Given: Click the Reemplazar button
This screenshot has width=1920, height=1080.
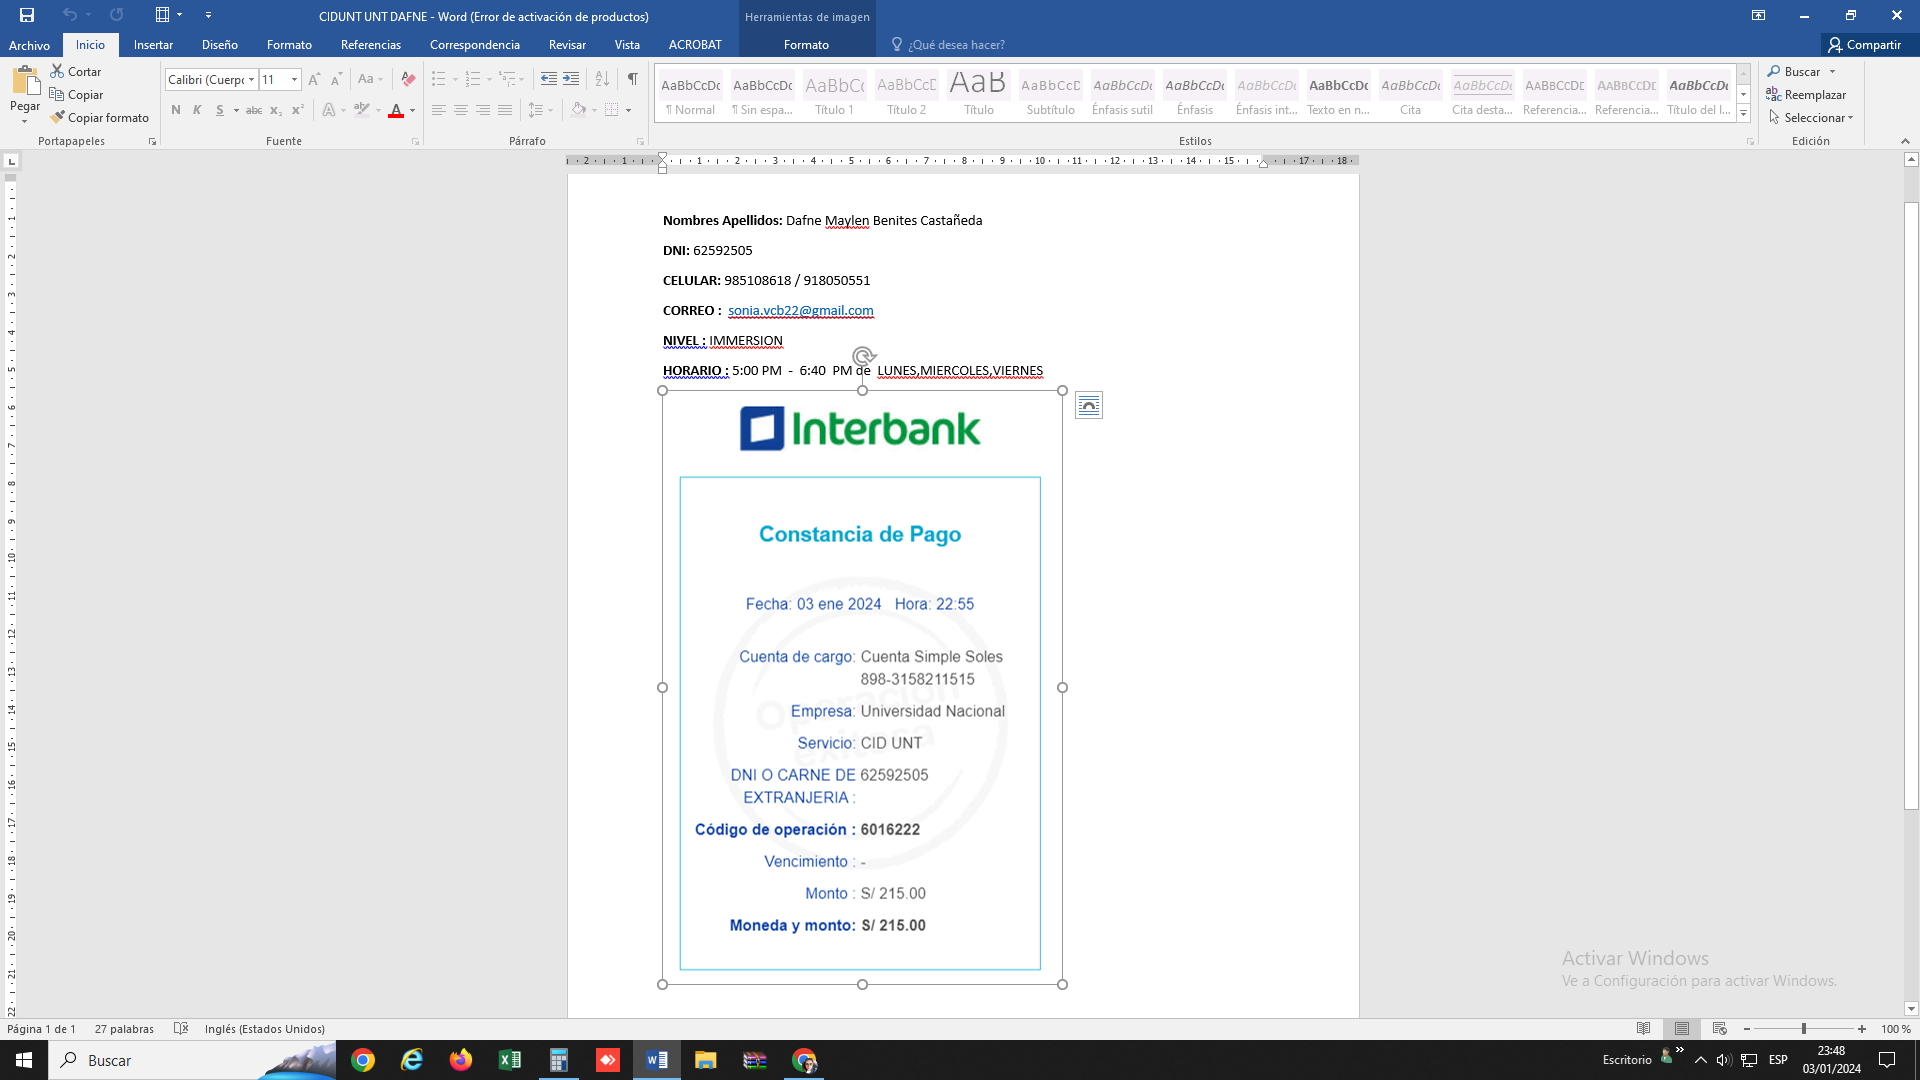Looking at the screenshot, I should 1806,95.
